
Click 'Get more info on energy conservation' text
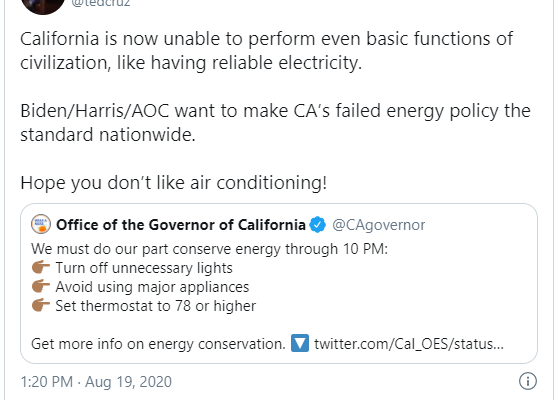coord(158,344)
